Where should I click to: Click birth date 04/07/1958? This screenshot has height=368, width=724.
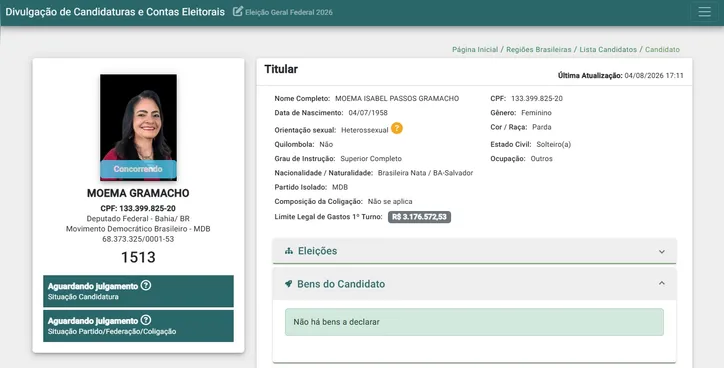[x=368, y=113]
